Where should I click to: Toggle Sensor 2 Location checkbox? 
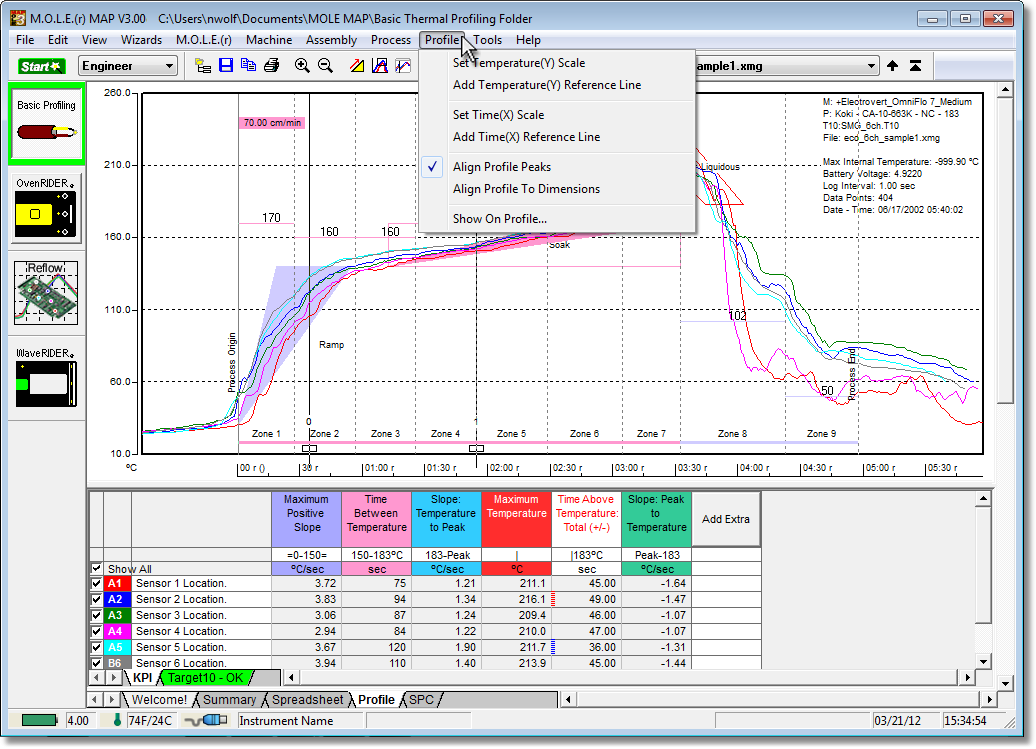pos(96,599)
